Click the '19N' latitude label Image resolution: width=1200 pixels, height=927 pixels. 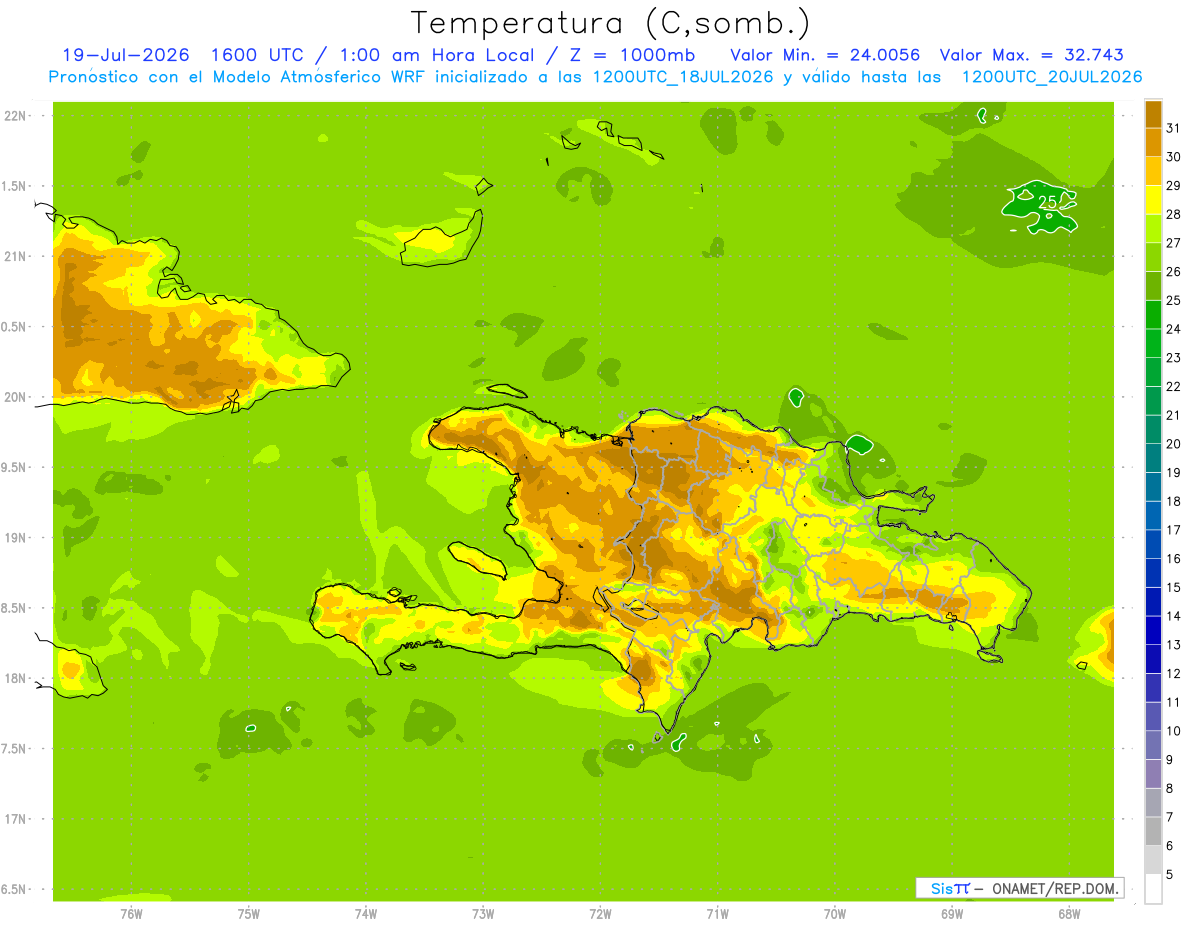pyautogui.click(x=14, y=538)
